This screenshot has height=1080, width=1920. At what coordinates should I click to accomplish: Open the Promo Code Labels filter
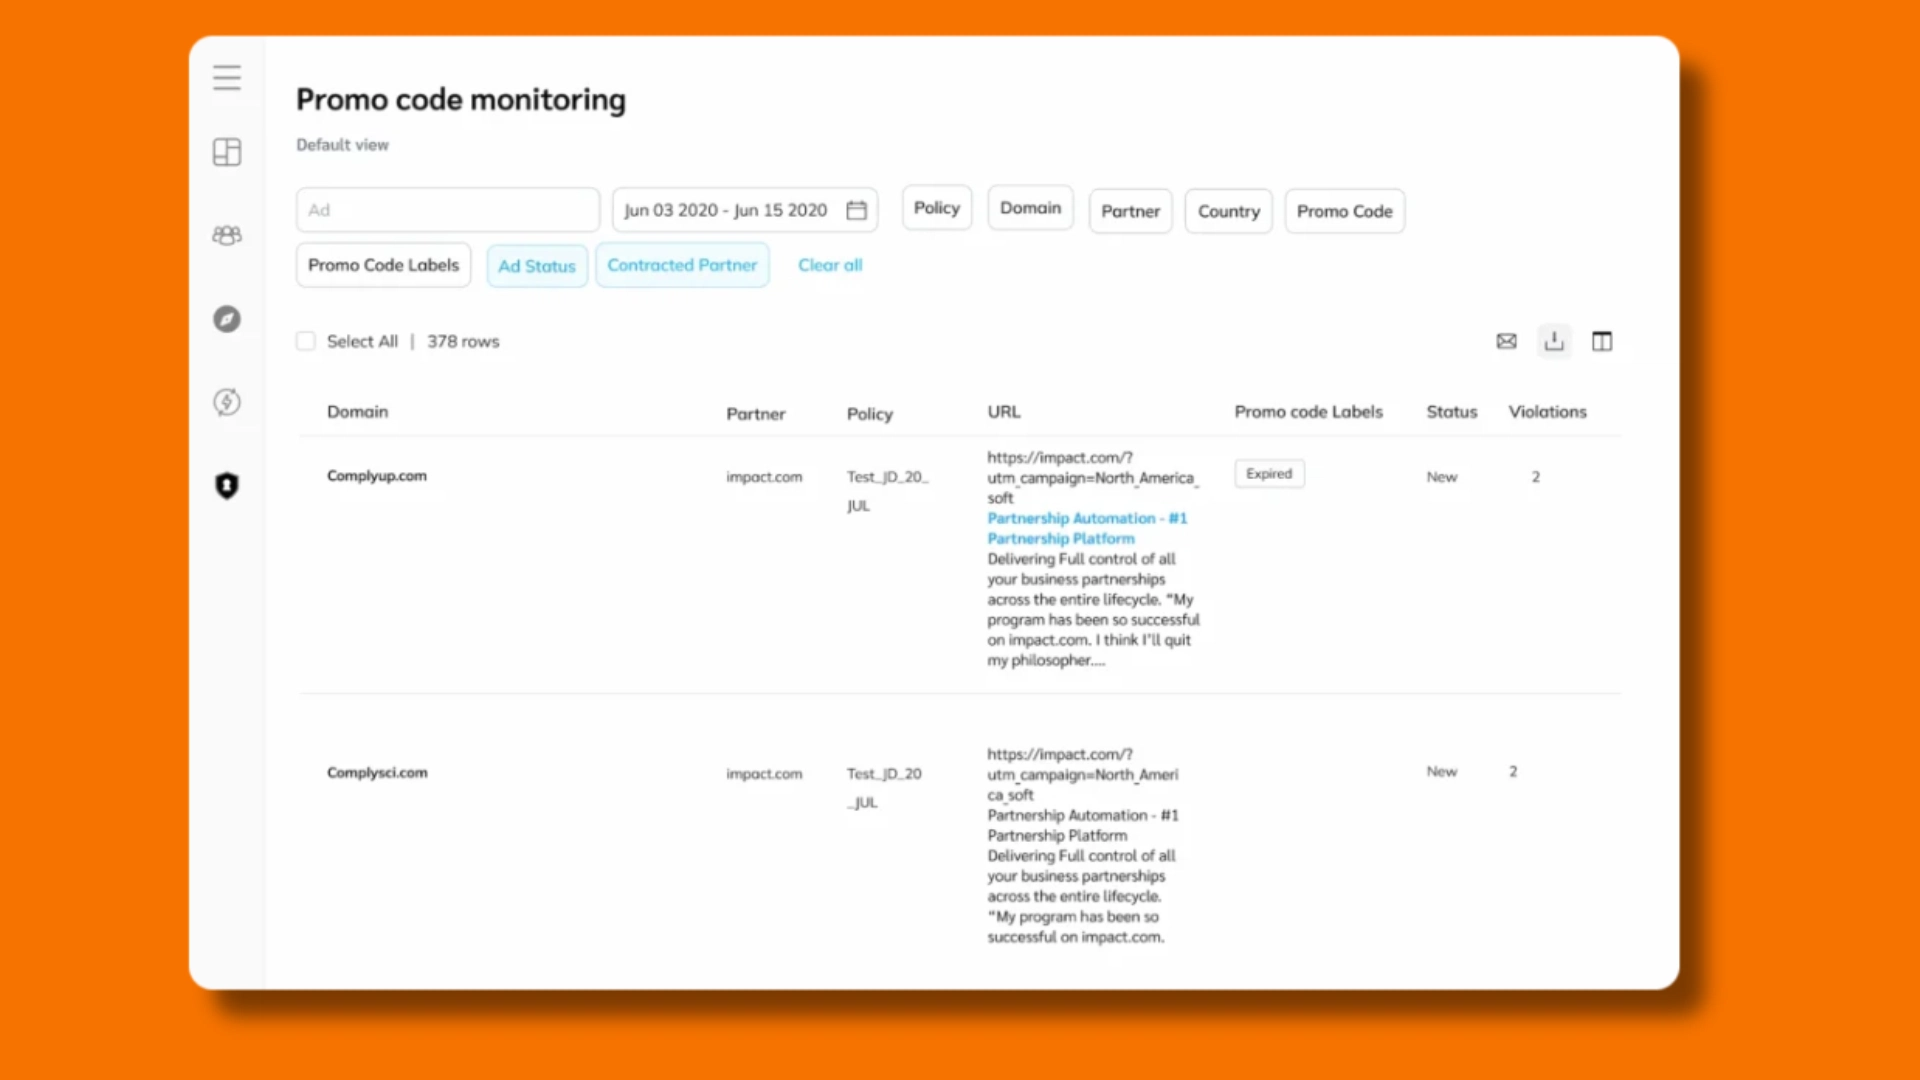(383, 265)
